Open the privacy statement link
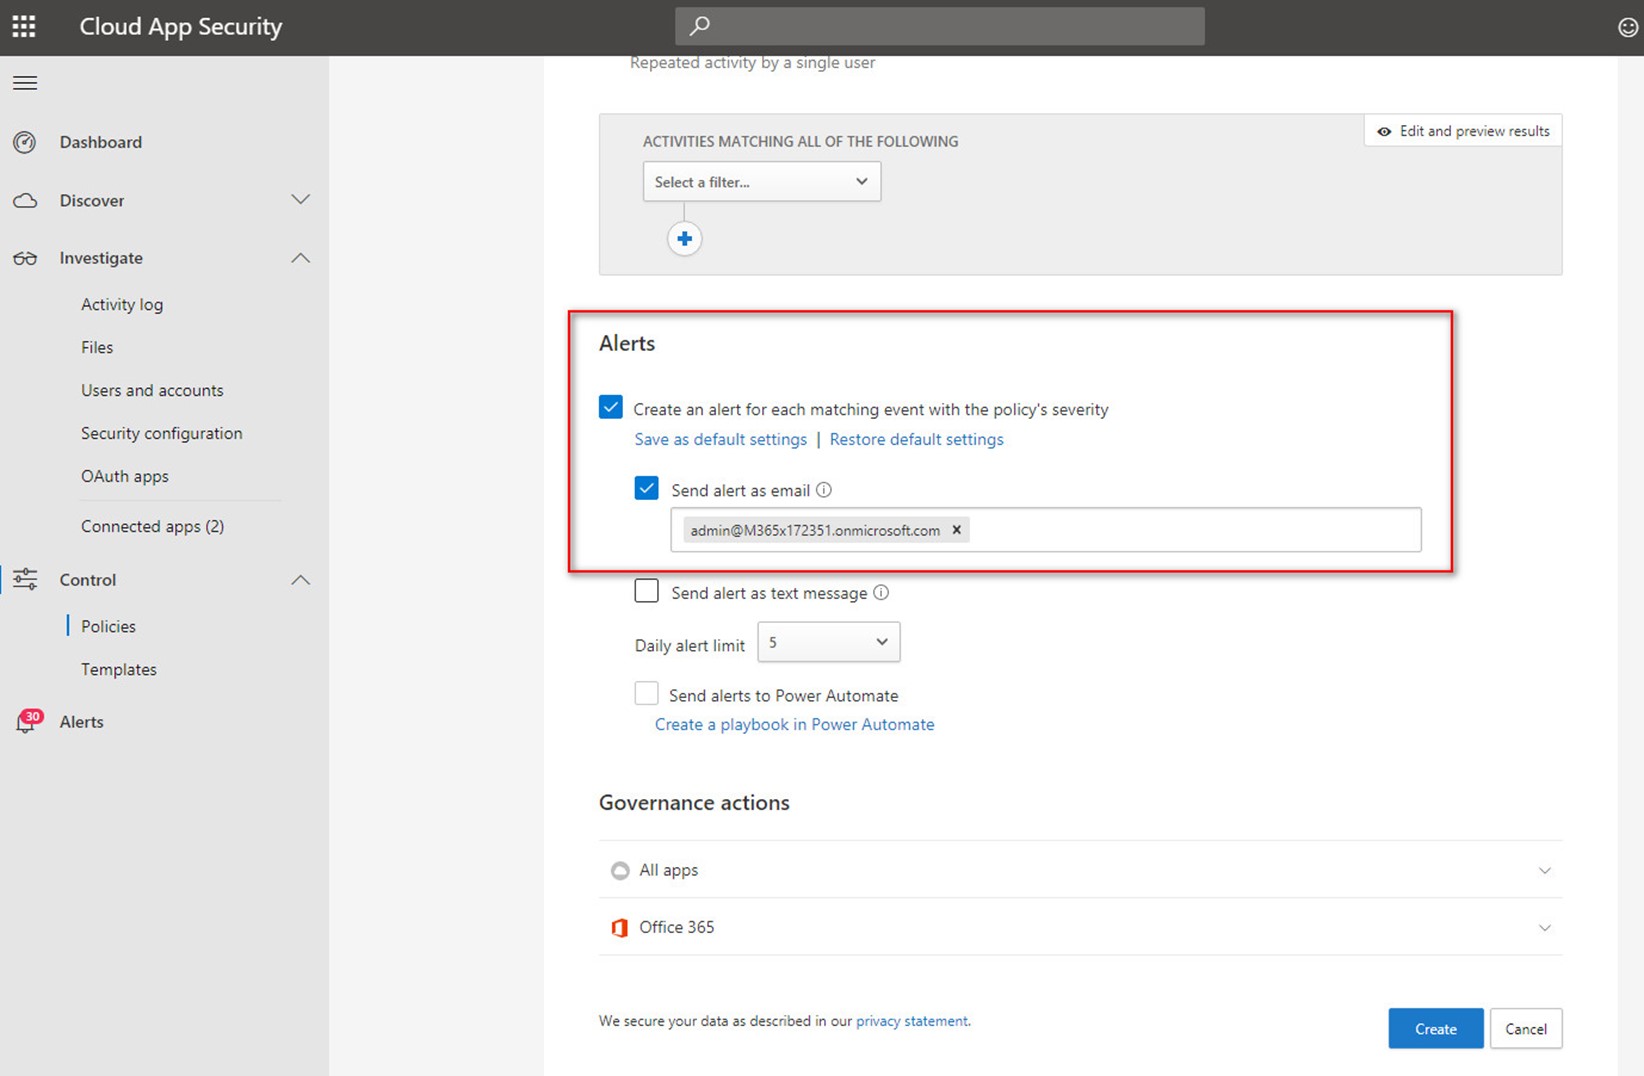This screenshot has width=1644, height=1076. (912, 1021)
